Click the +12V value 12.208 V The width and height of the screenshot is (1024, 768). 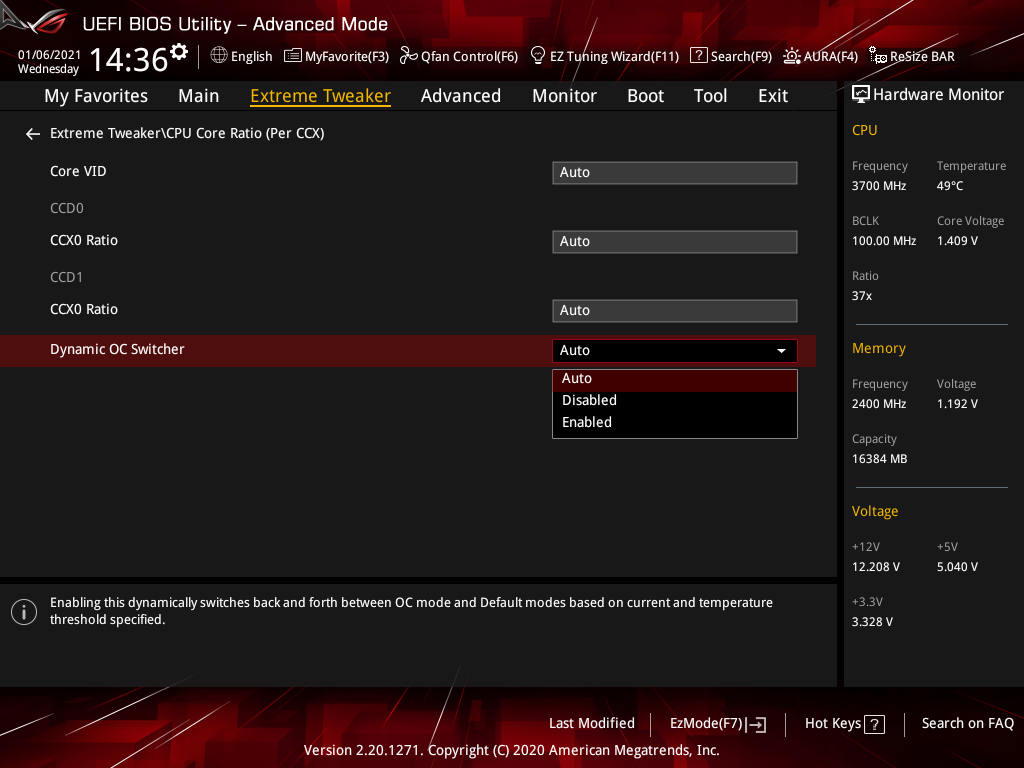875,567
